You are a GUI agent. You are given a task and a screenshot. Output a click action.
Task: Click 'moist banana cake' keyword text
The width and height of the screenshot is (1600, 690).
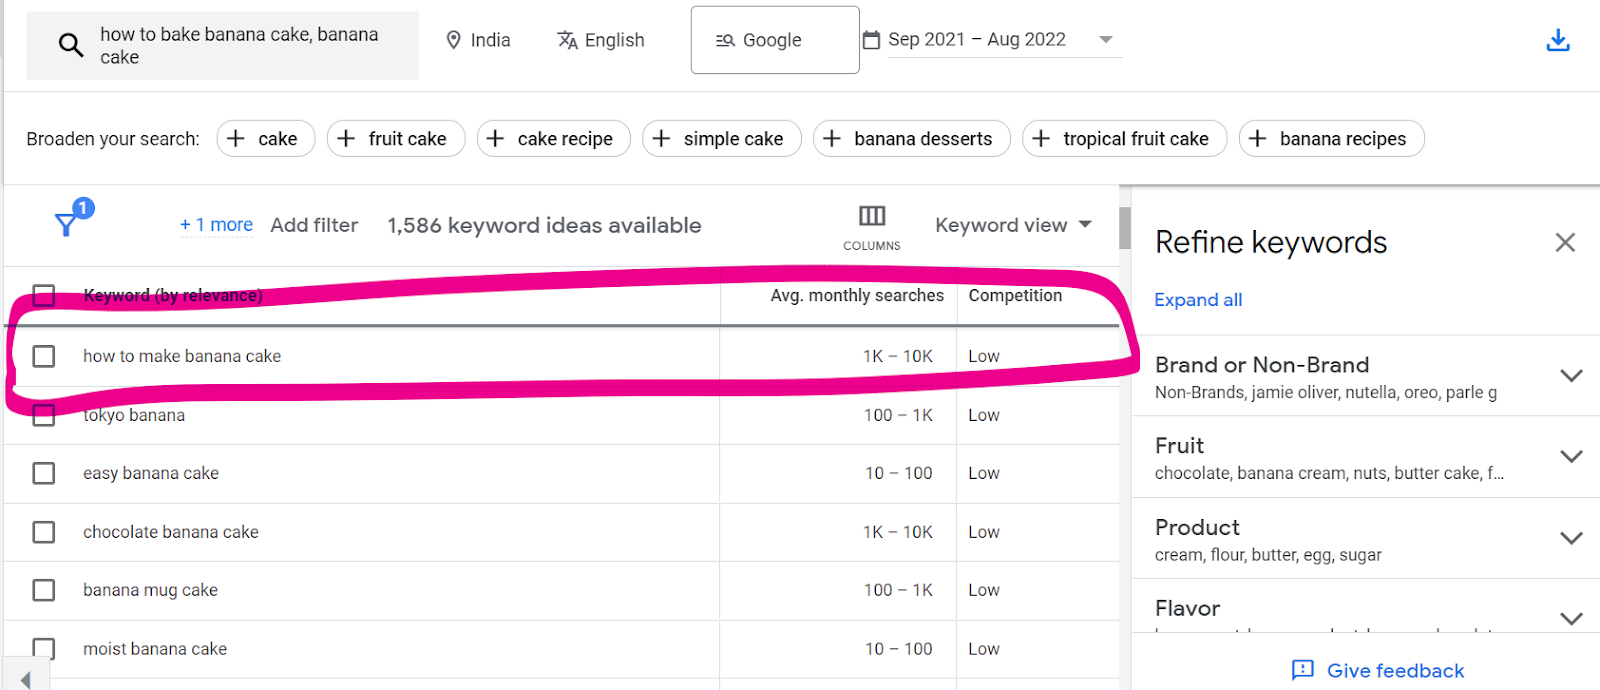[155, 649]
